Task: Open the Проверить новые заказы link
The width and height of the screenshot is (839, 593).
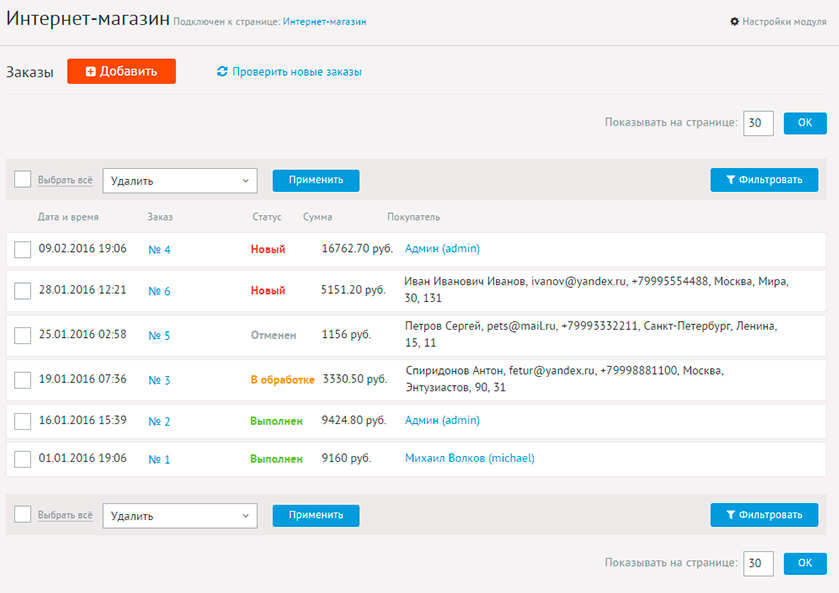Action: 297,72
